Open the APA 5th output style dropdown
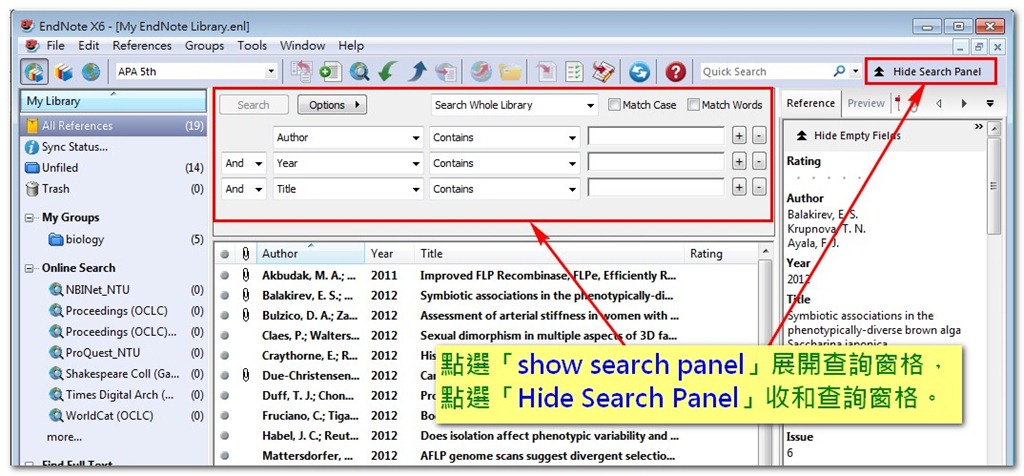This screenshot has height=476, width=1024. pyautogui.click(x=271, y=72)
